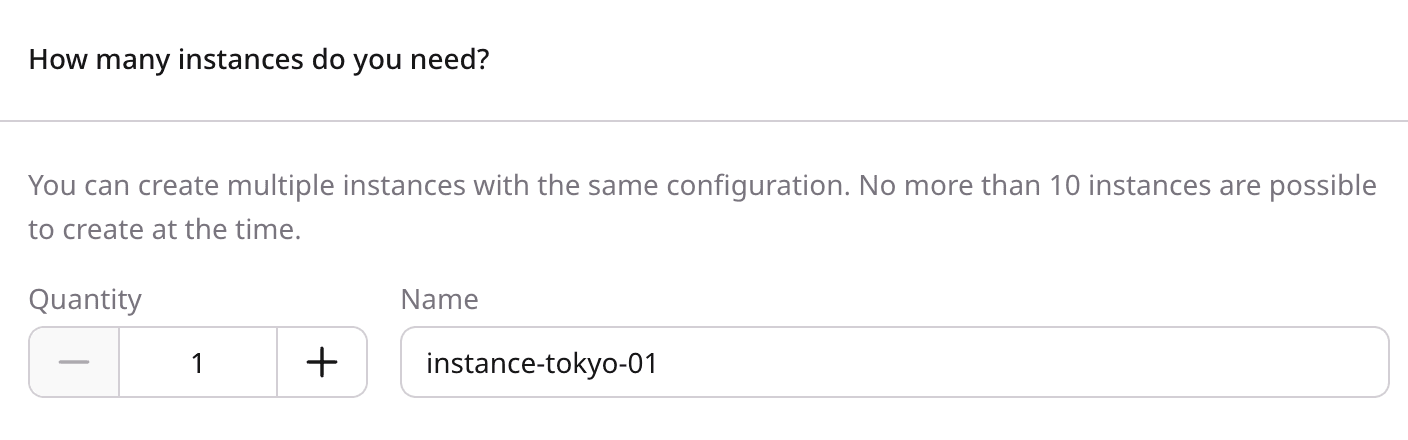Click the empty right end of Name field
The width and height of the screenshot is (1408, 440).
point(1300,362)
